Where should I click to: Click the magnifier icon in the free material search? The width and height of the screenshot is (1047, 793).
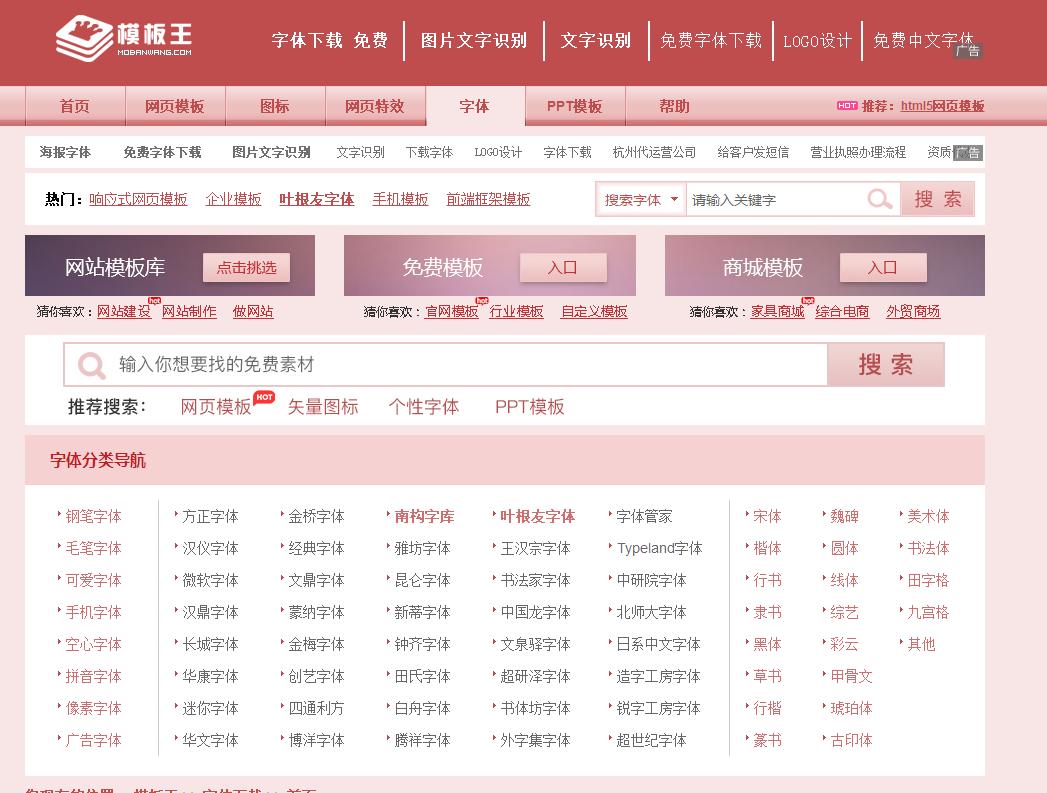(x=89, y=364)
